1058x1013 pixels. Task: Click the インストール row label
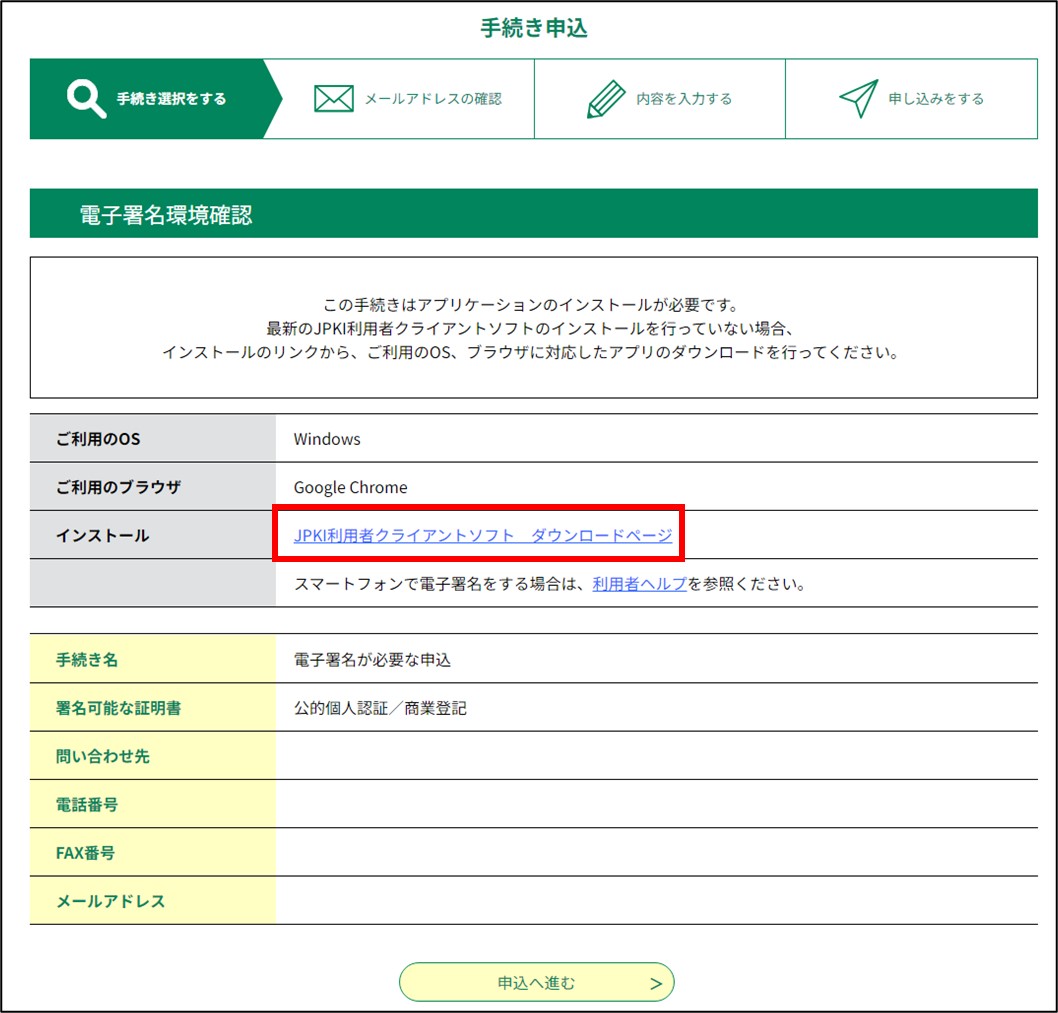coord(103,535)
